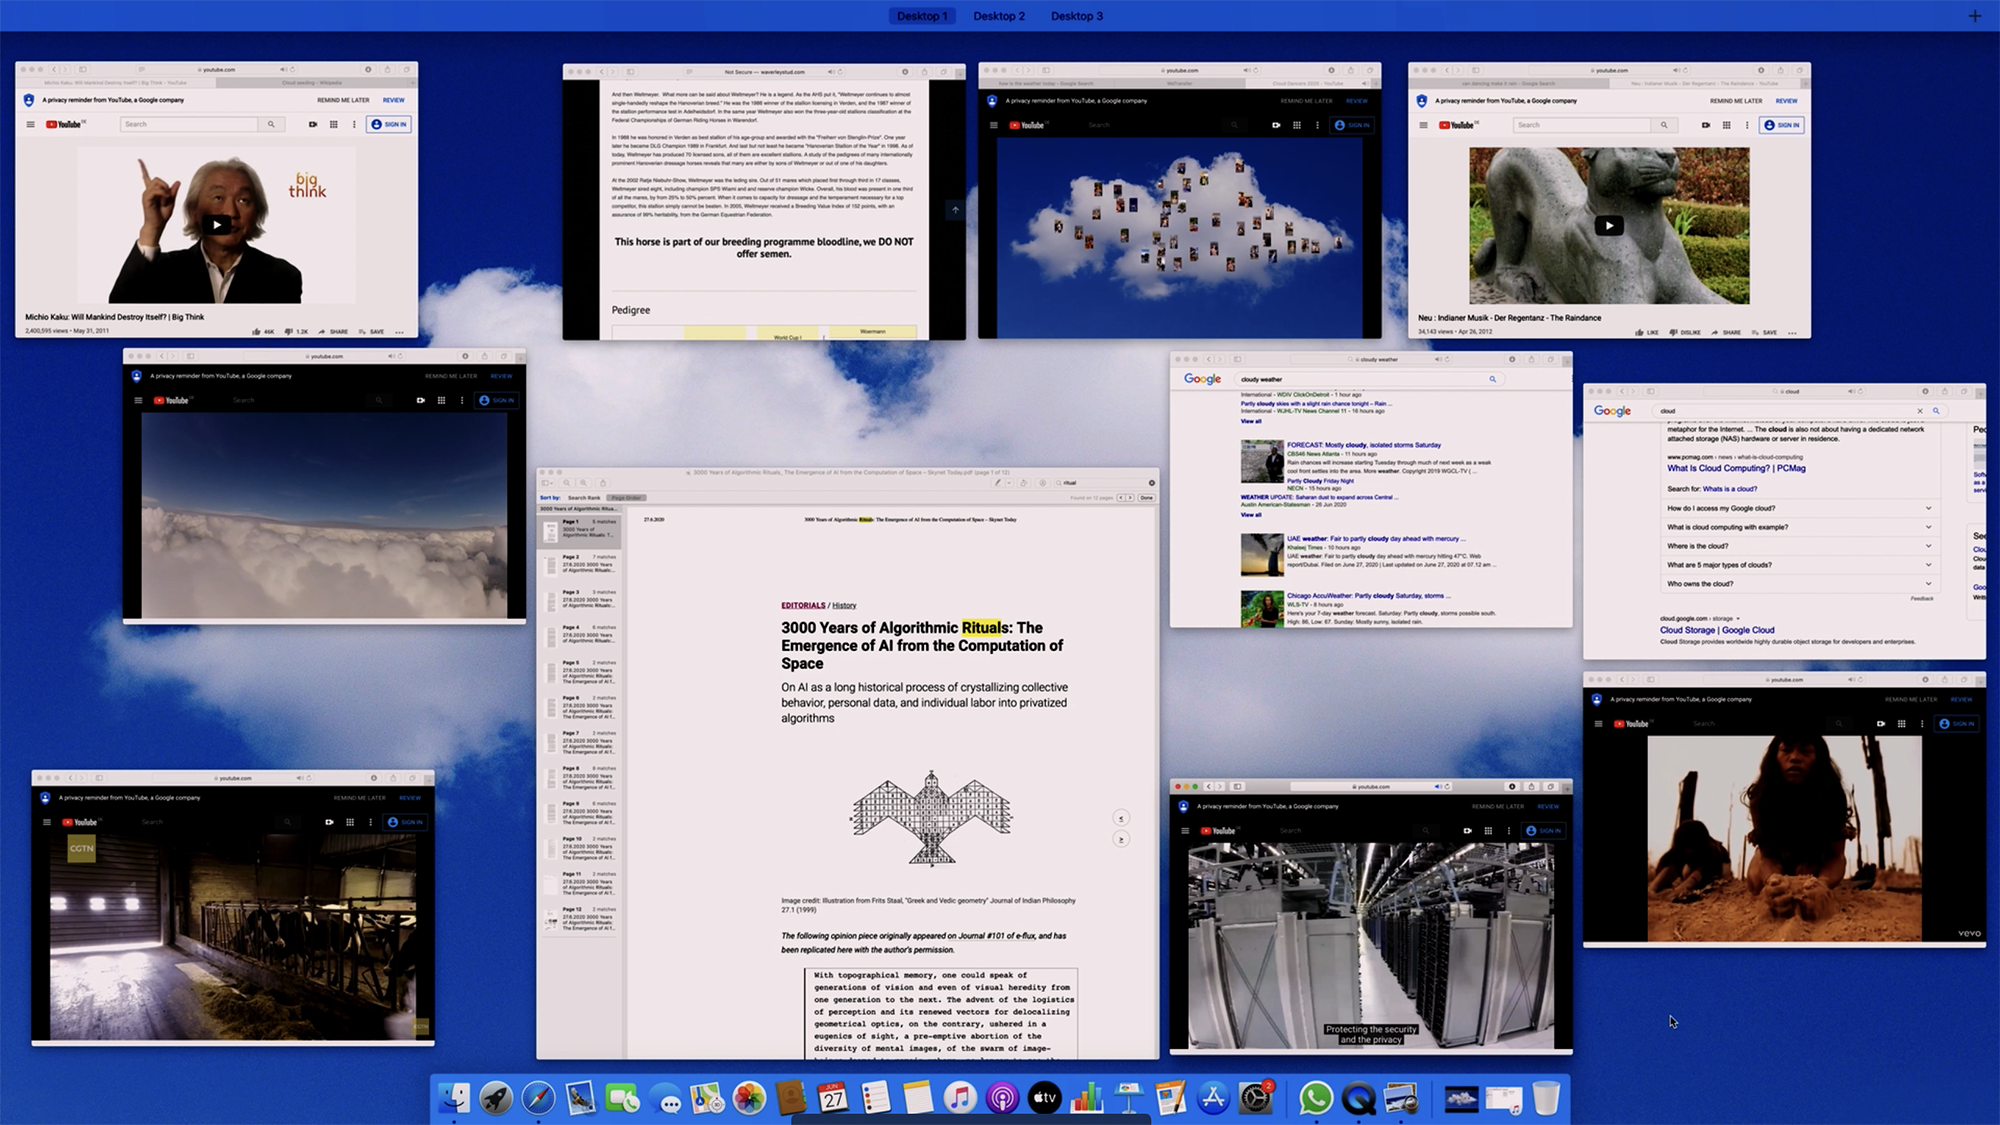Open 'Cloud Storage | Google Cloud' result
The width and height of the screenshot is (2000, 1125).
pos(1717,630)
